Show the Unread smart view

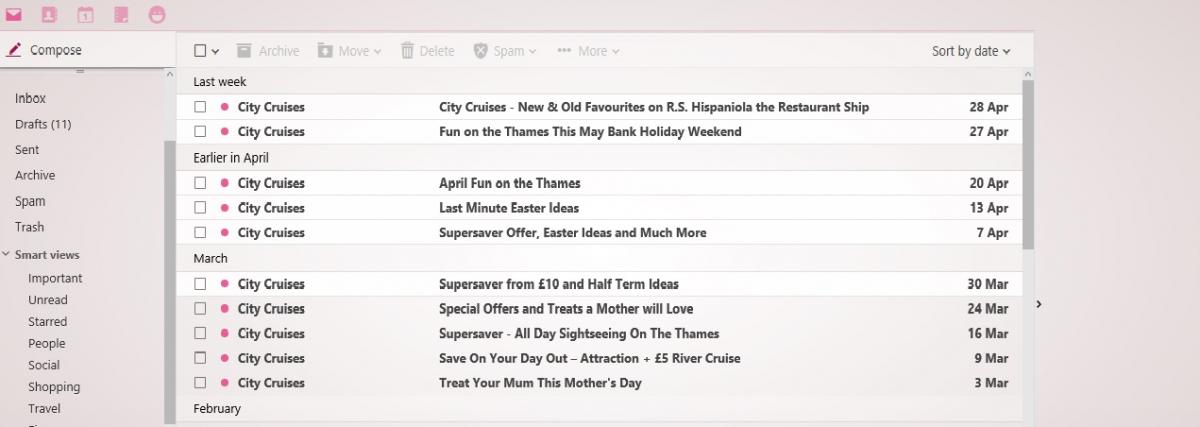click(x=48, y=300)
